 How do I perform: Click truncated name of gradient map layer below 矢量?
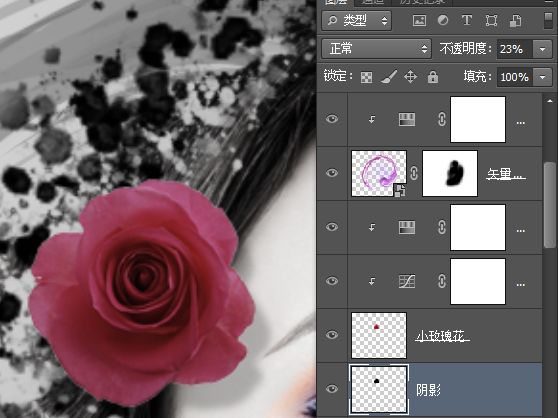pyautogui.click(x=521, y=231)
